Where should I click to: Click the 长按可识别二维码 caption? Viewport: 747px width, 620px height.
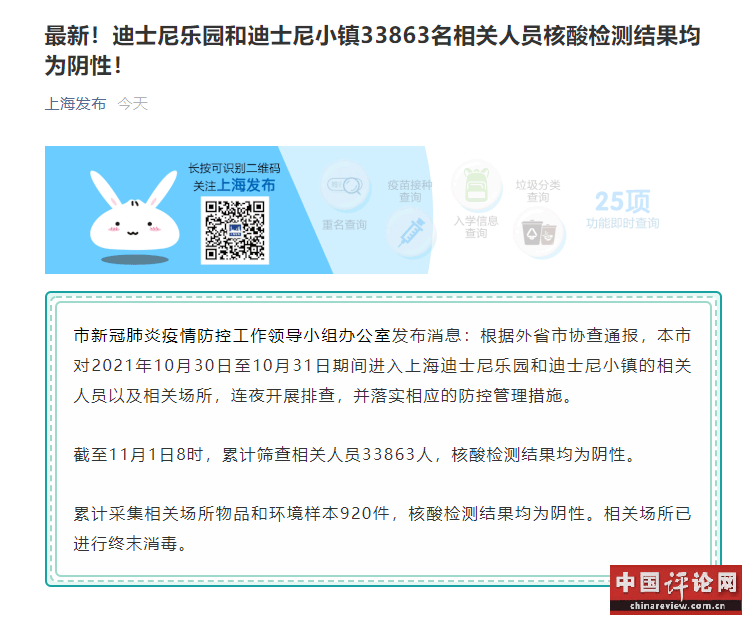coord(234,168)
